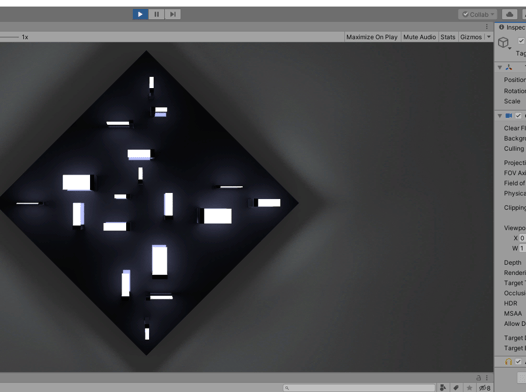Screen dimensions: 526x392
Task: Click the Transform component icon
Action: (509, 67)
